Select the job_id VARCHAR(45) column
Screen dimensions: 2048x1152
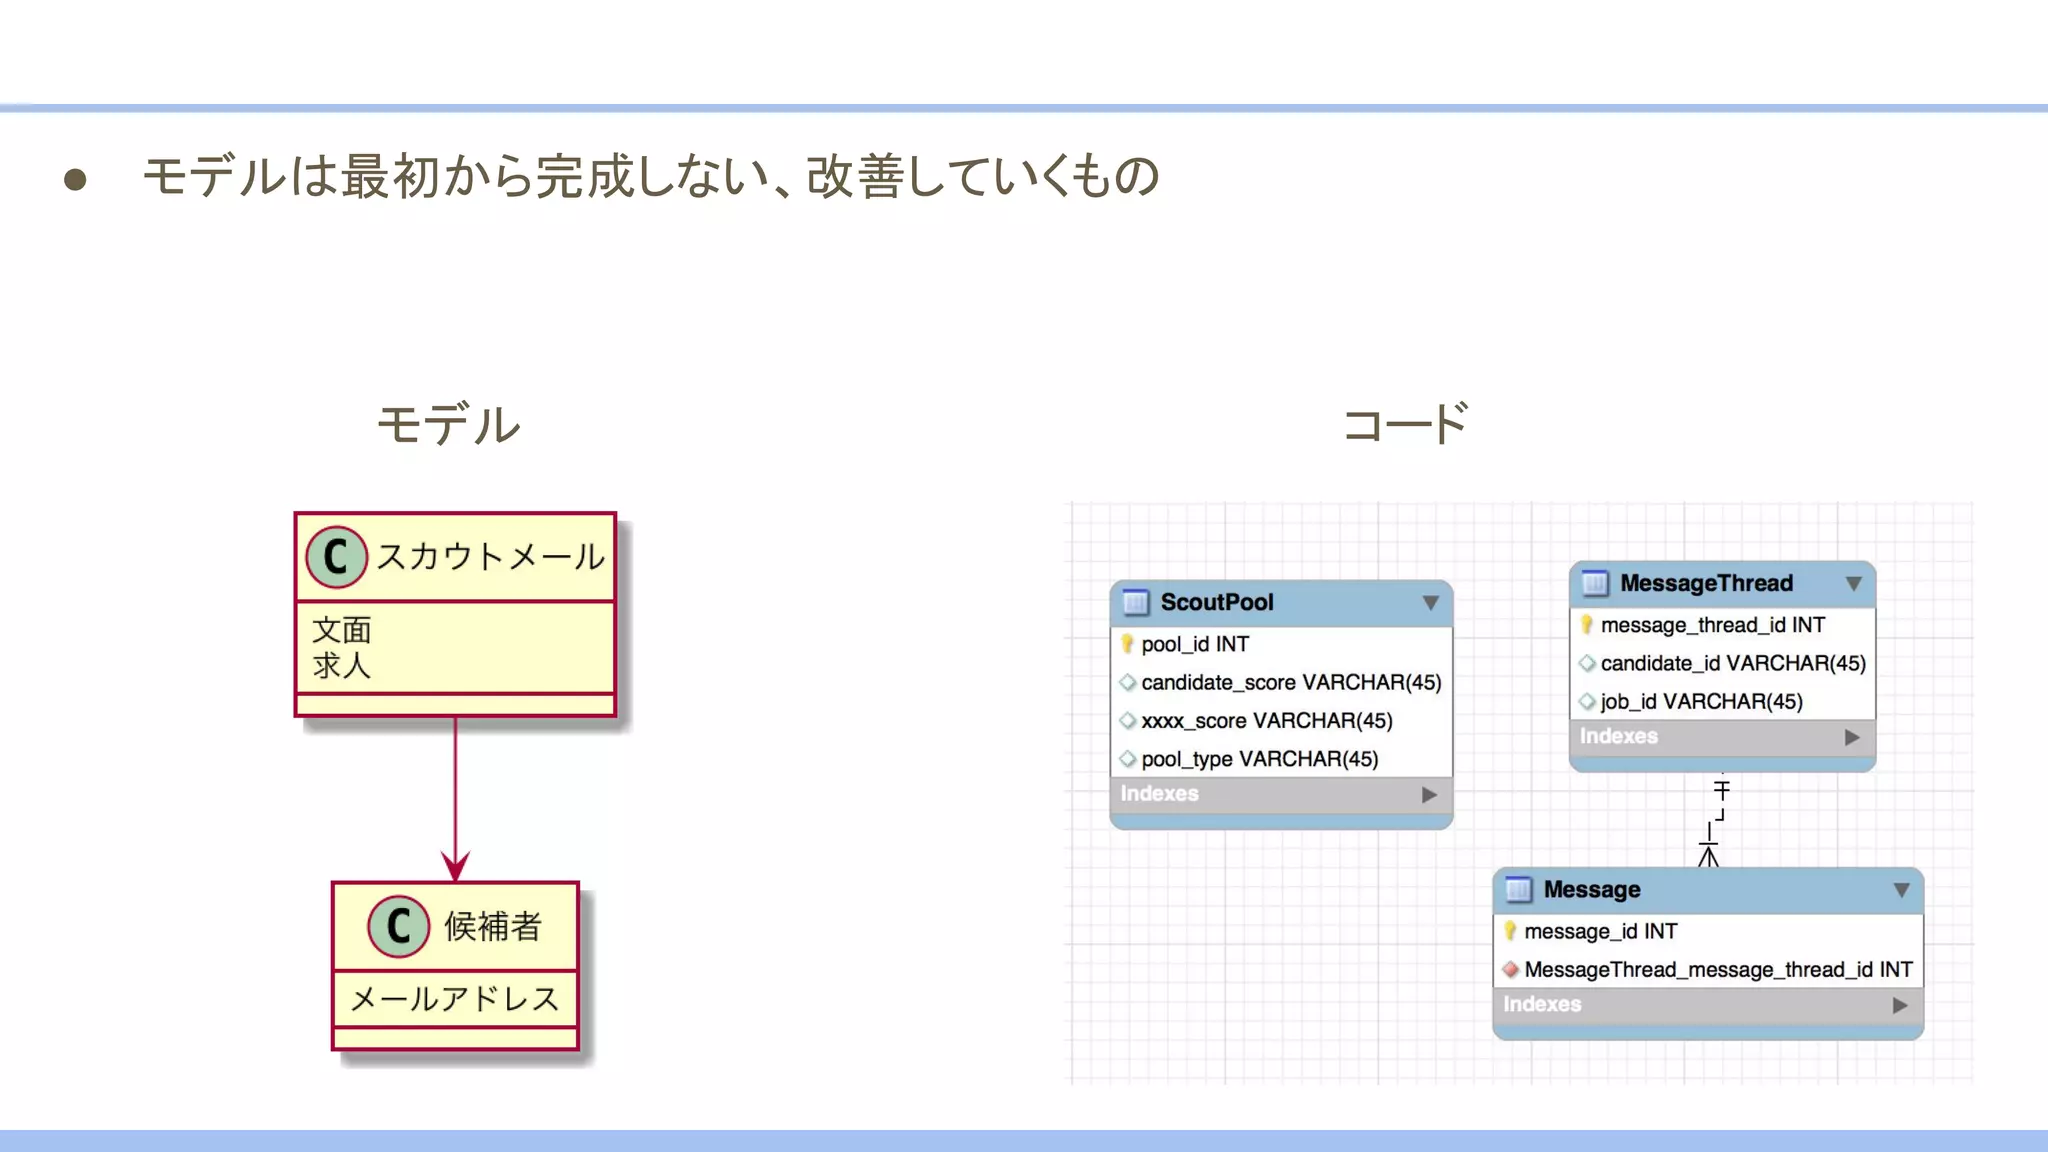click(1701, 701)
